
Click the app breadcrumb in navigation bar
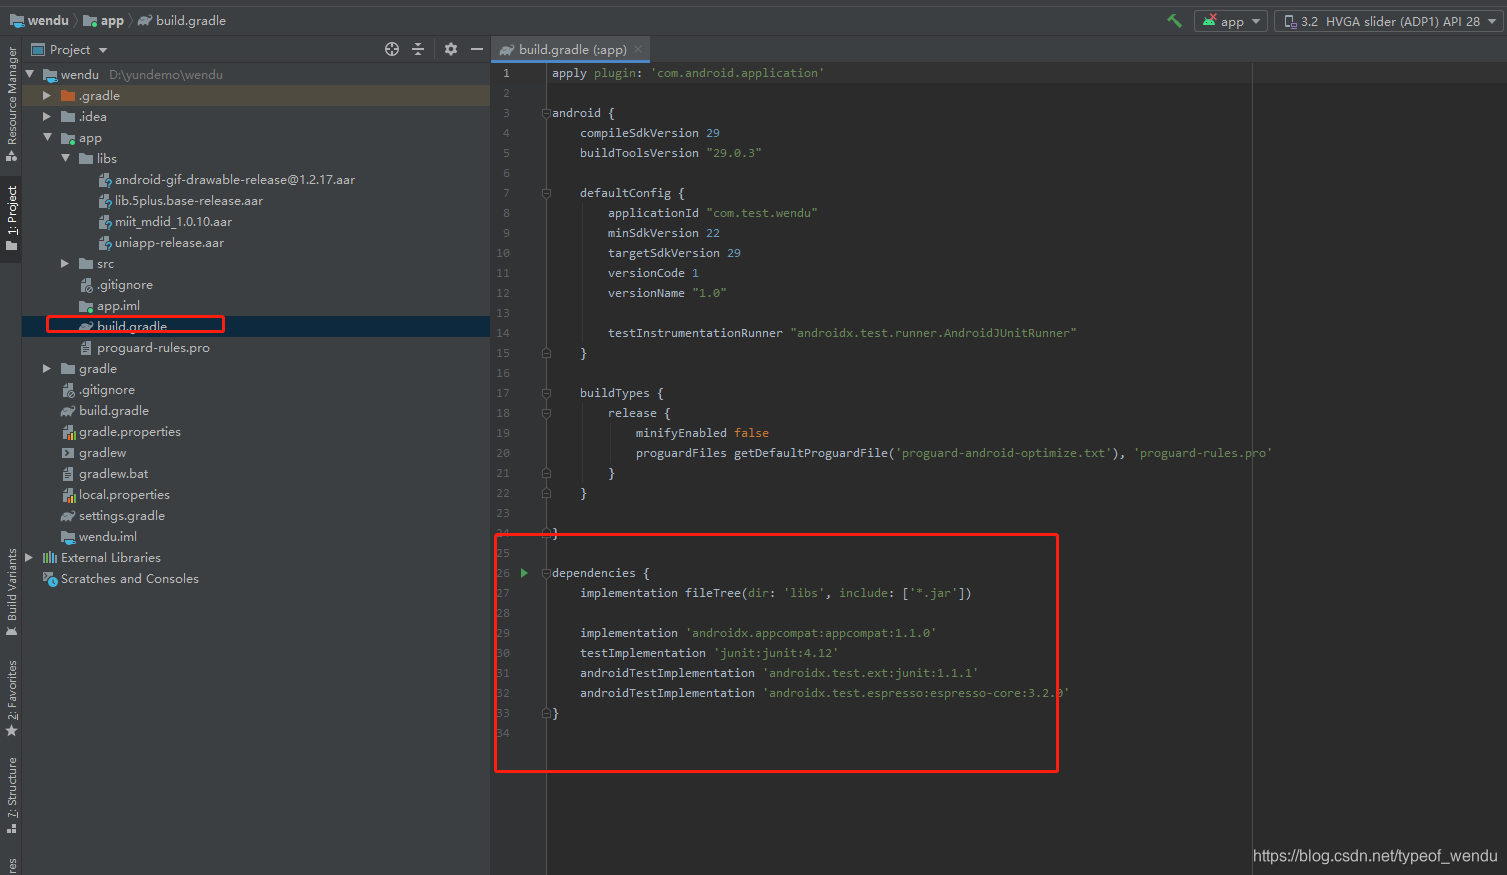click(103, 20)
